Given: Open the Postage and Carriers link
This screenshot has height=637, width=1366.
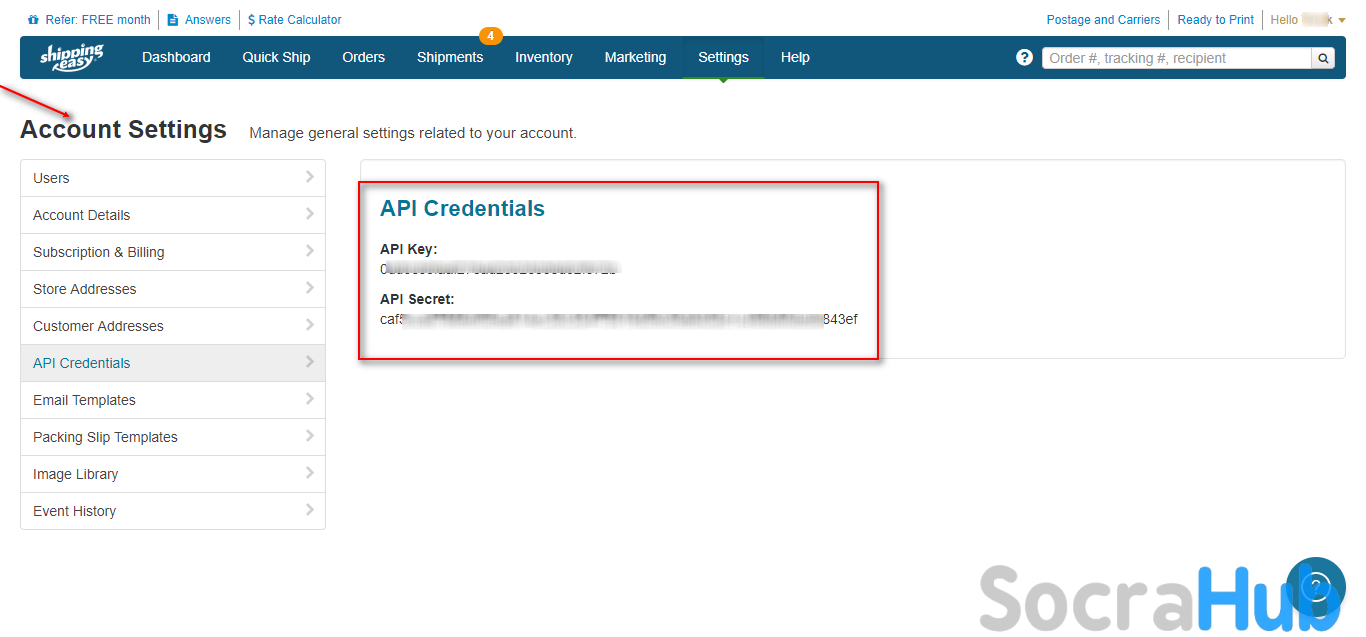Looking at the screenshot, I should coord(1103,20).
